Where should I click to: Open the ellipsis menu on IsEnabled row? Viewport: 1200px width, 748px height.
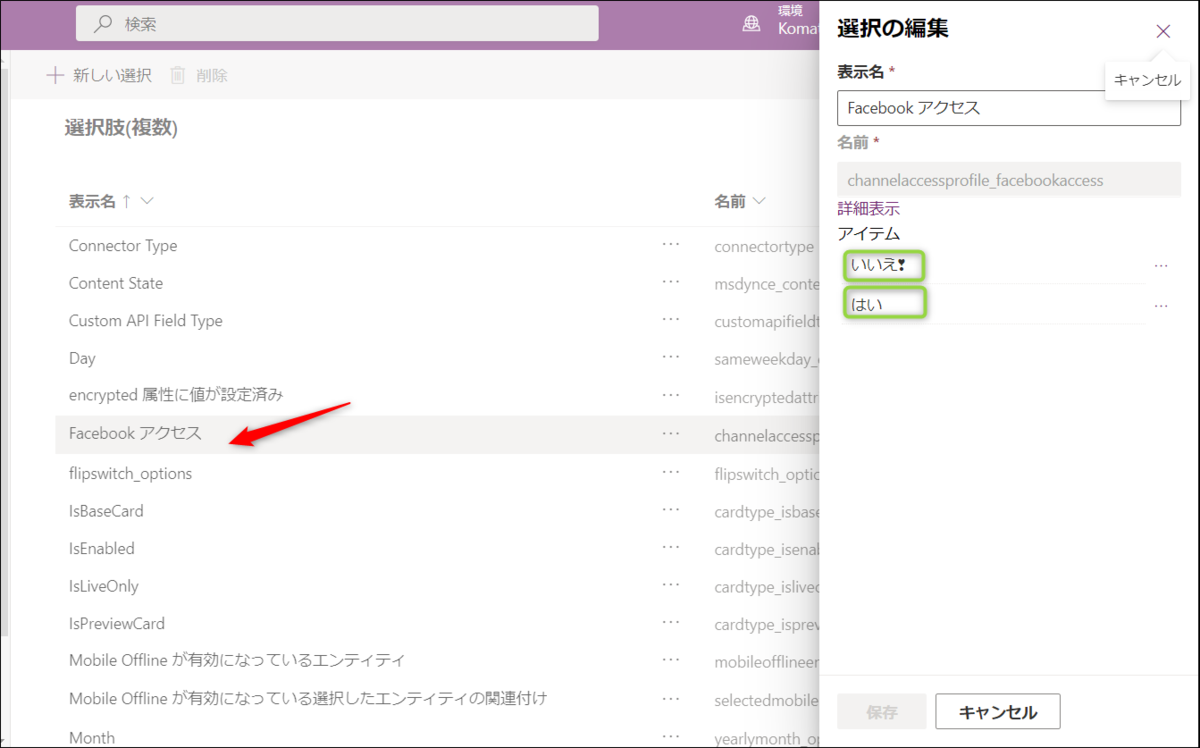[x=671, y=548]
